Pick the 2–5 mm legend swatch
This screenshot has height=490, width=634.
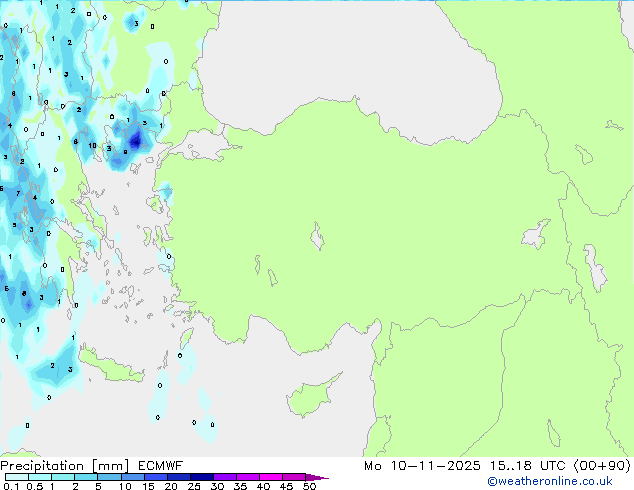click(x=86, y=477)
